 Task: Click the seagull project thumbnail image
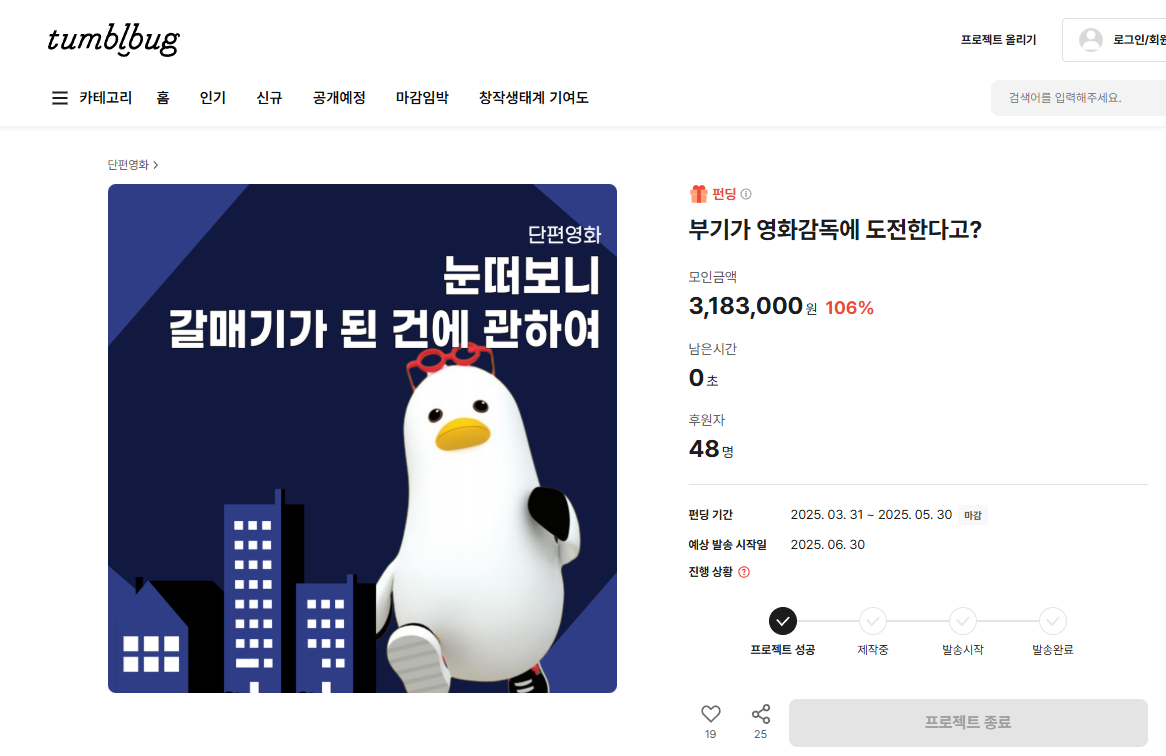coord(362,439)
